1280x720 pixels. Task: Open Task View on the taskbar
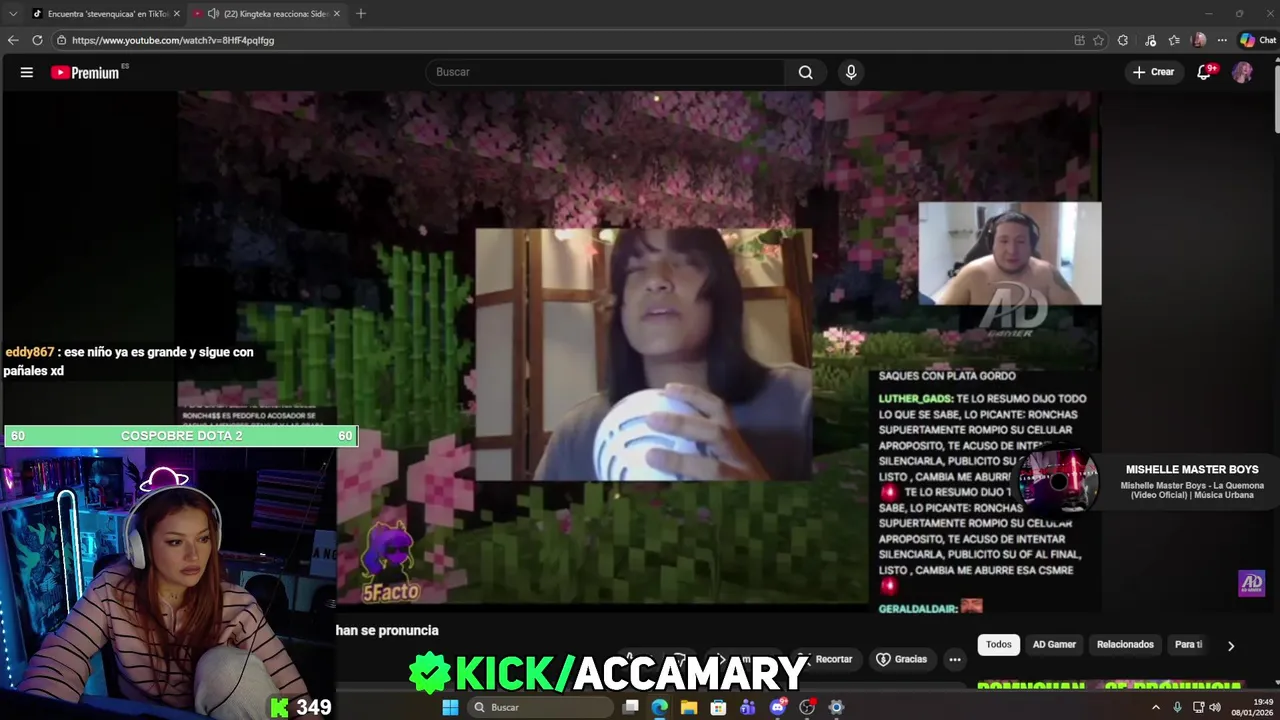coord(630,707)
